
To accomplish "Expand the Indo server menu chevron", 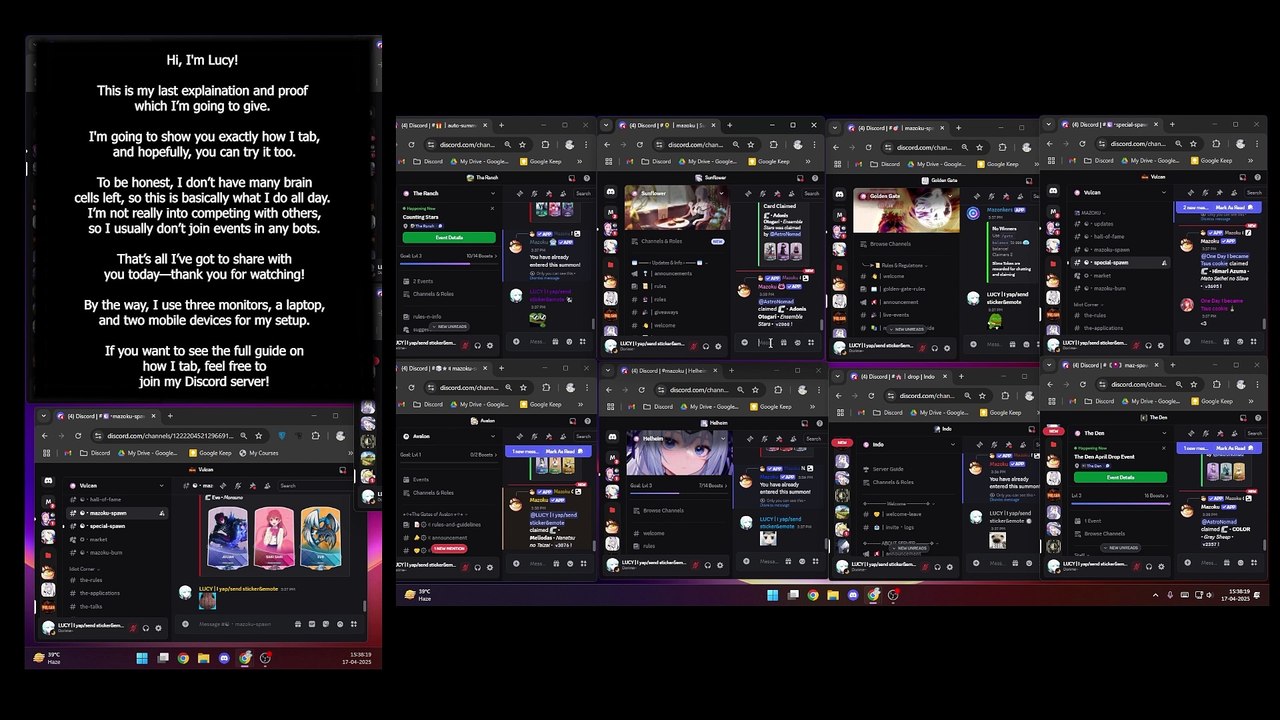I will pyautogui.click(x=952, y=444).
